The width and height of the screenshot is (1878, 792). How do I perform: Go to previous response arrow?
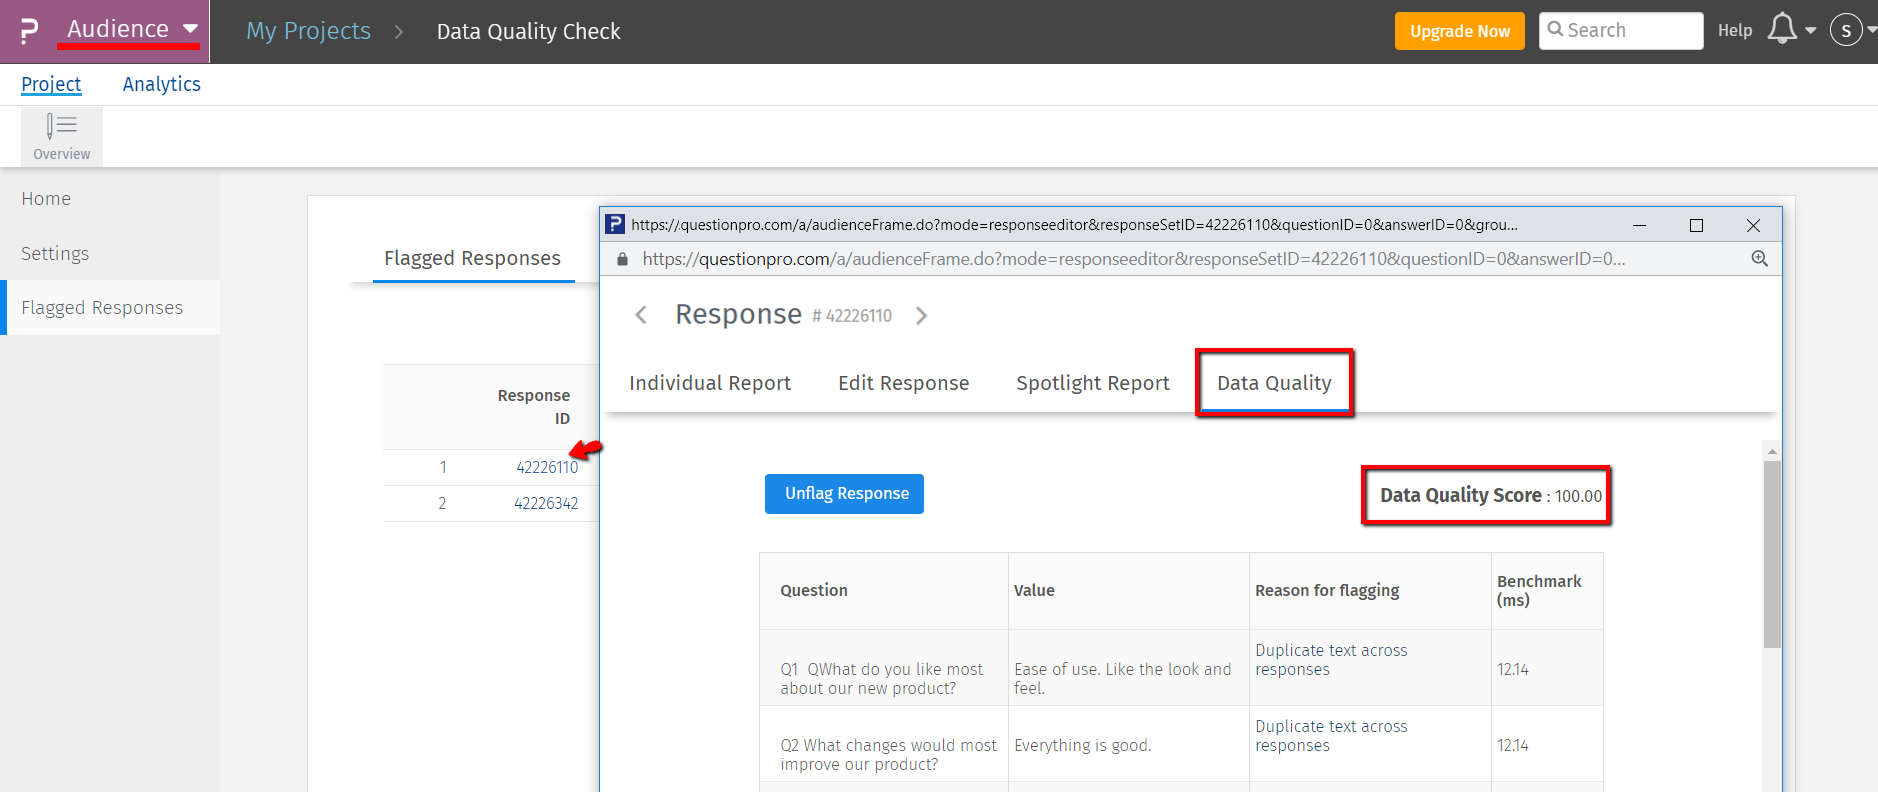click(641, 315)
